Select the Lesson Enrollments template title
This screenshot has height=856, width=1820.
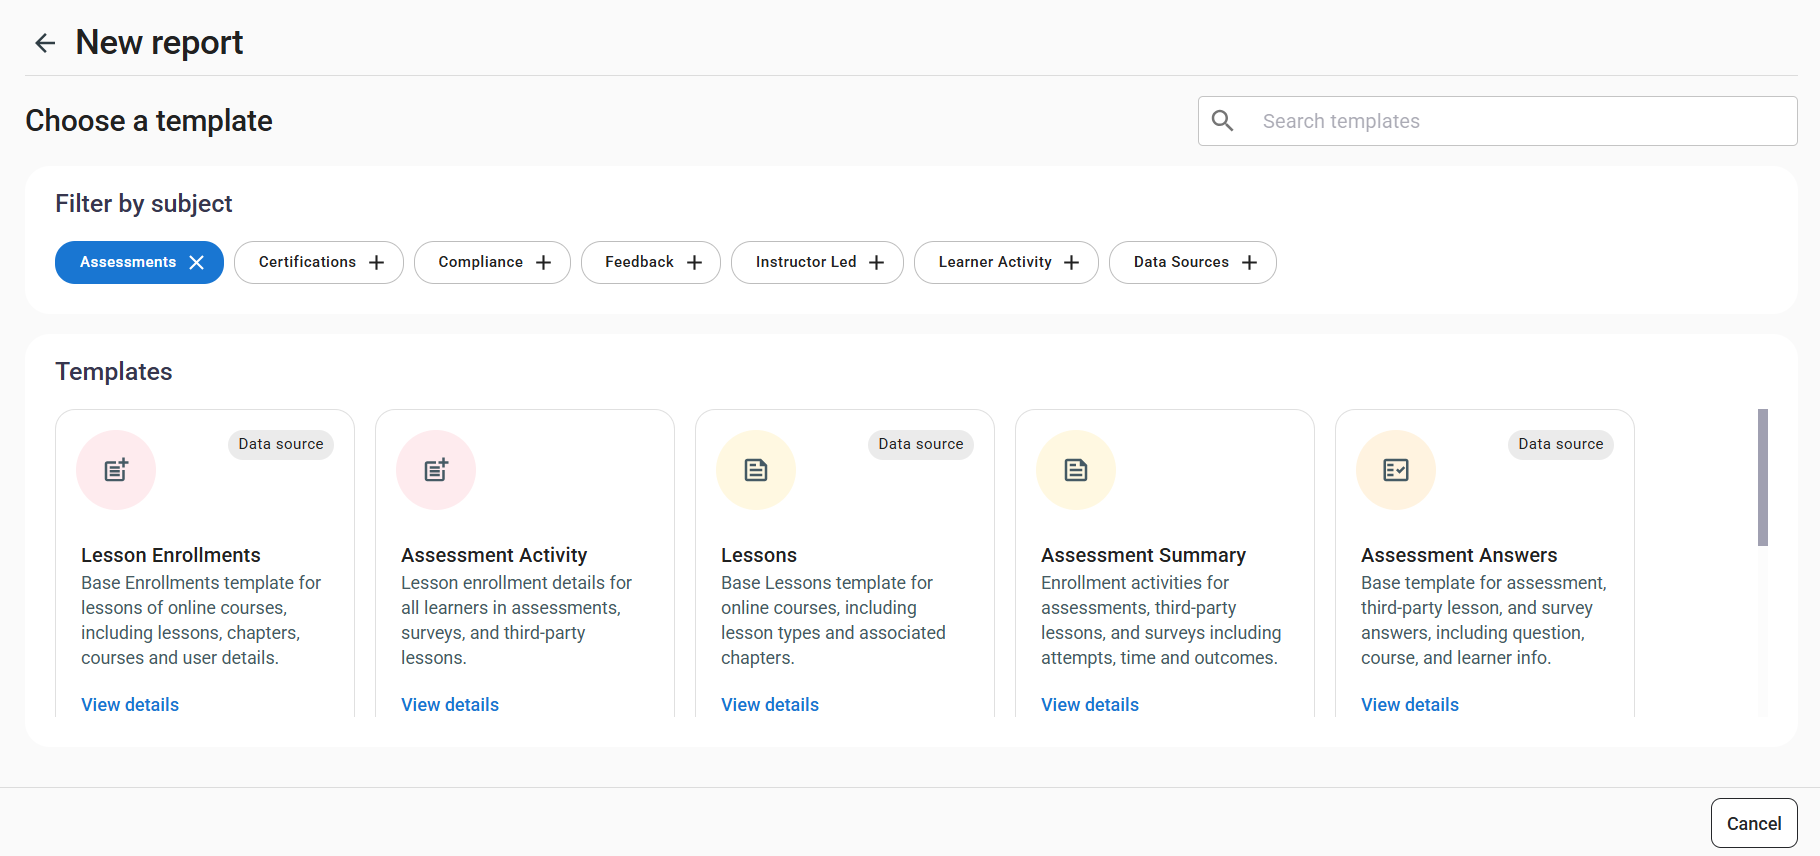click(171, 555)
